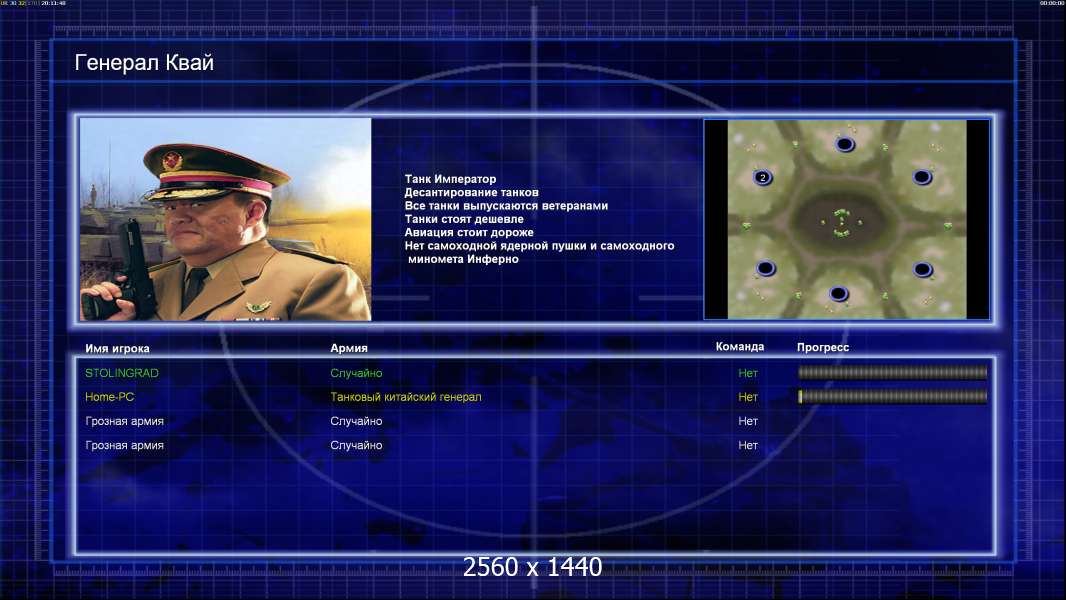Click 'Нет самоходной ядерной пушки' line

[x=539, y=245]
